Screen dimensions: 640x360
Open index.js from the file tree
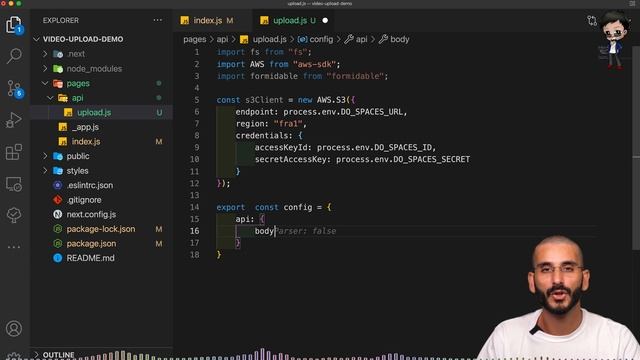(86, 142)
